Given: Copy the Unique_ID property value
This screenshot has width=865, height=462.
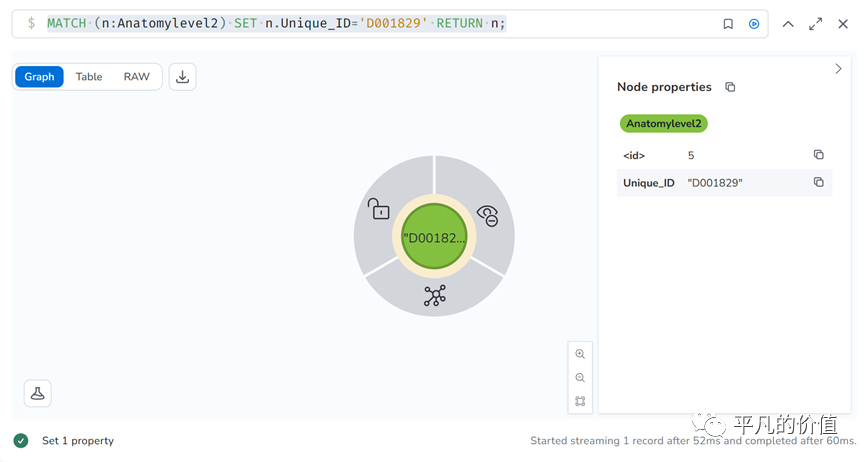Looking at the screenshot, I should tap(818, 182).
